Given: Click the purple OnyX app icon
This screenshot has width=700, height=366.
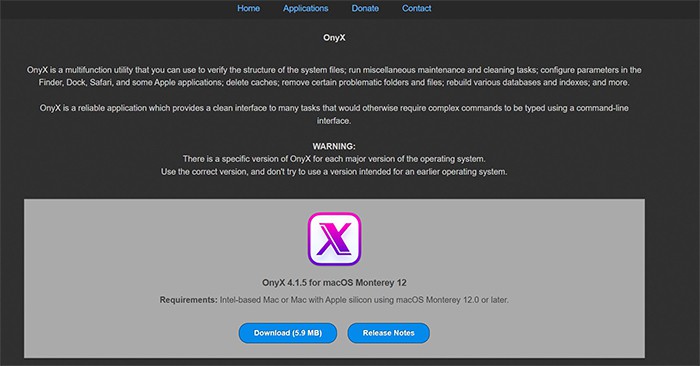Looking at the screenshot, I should 334,239.
